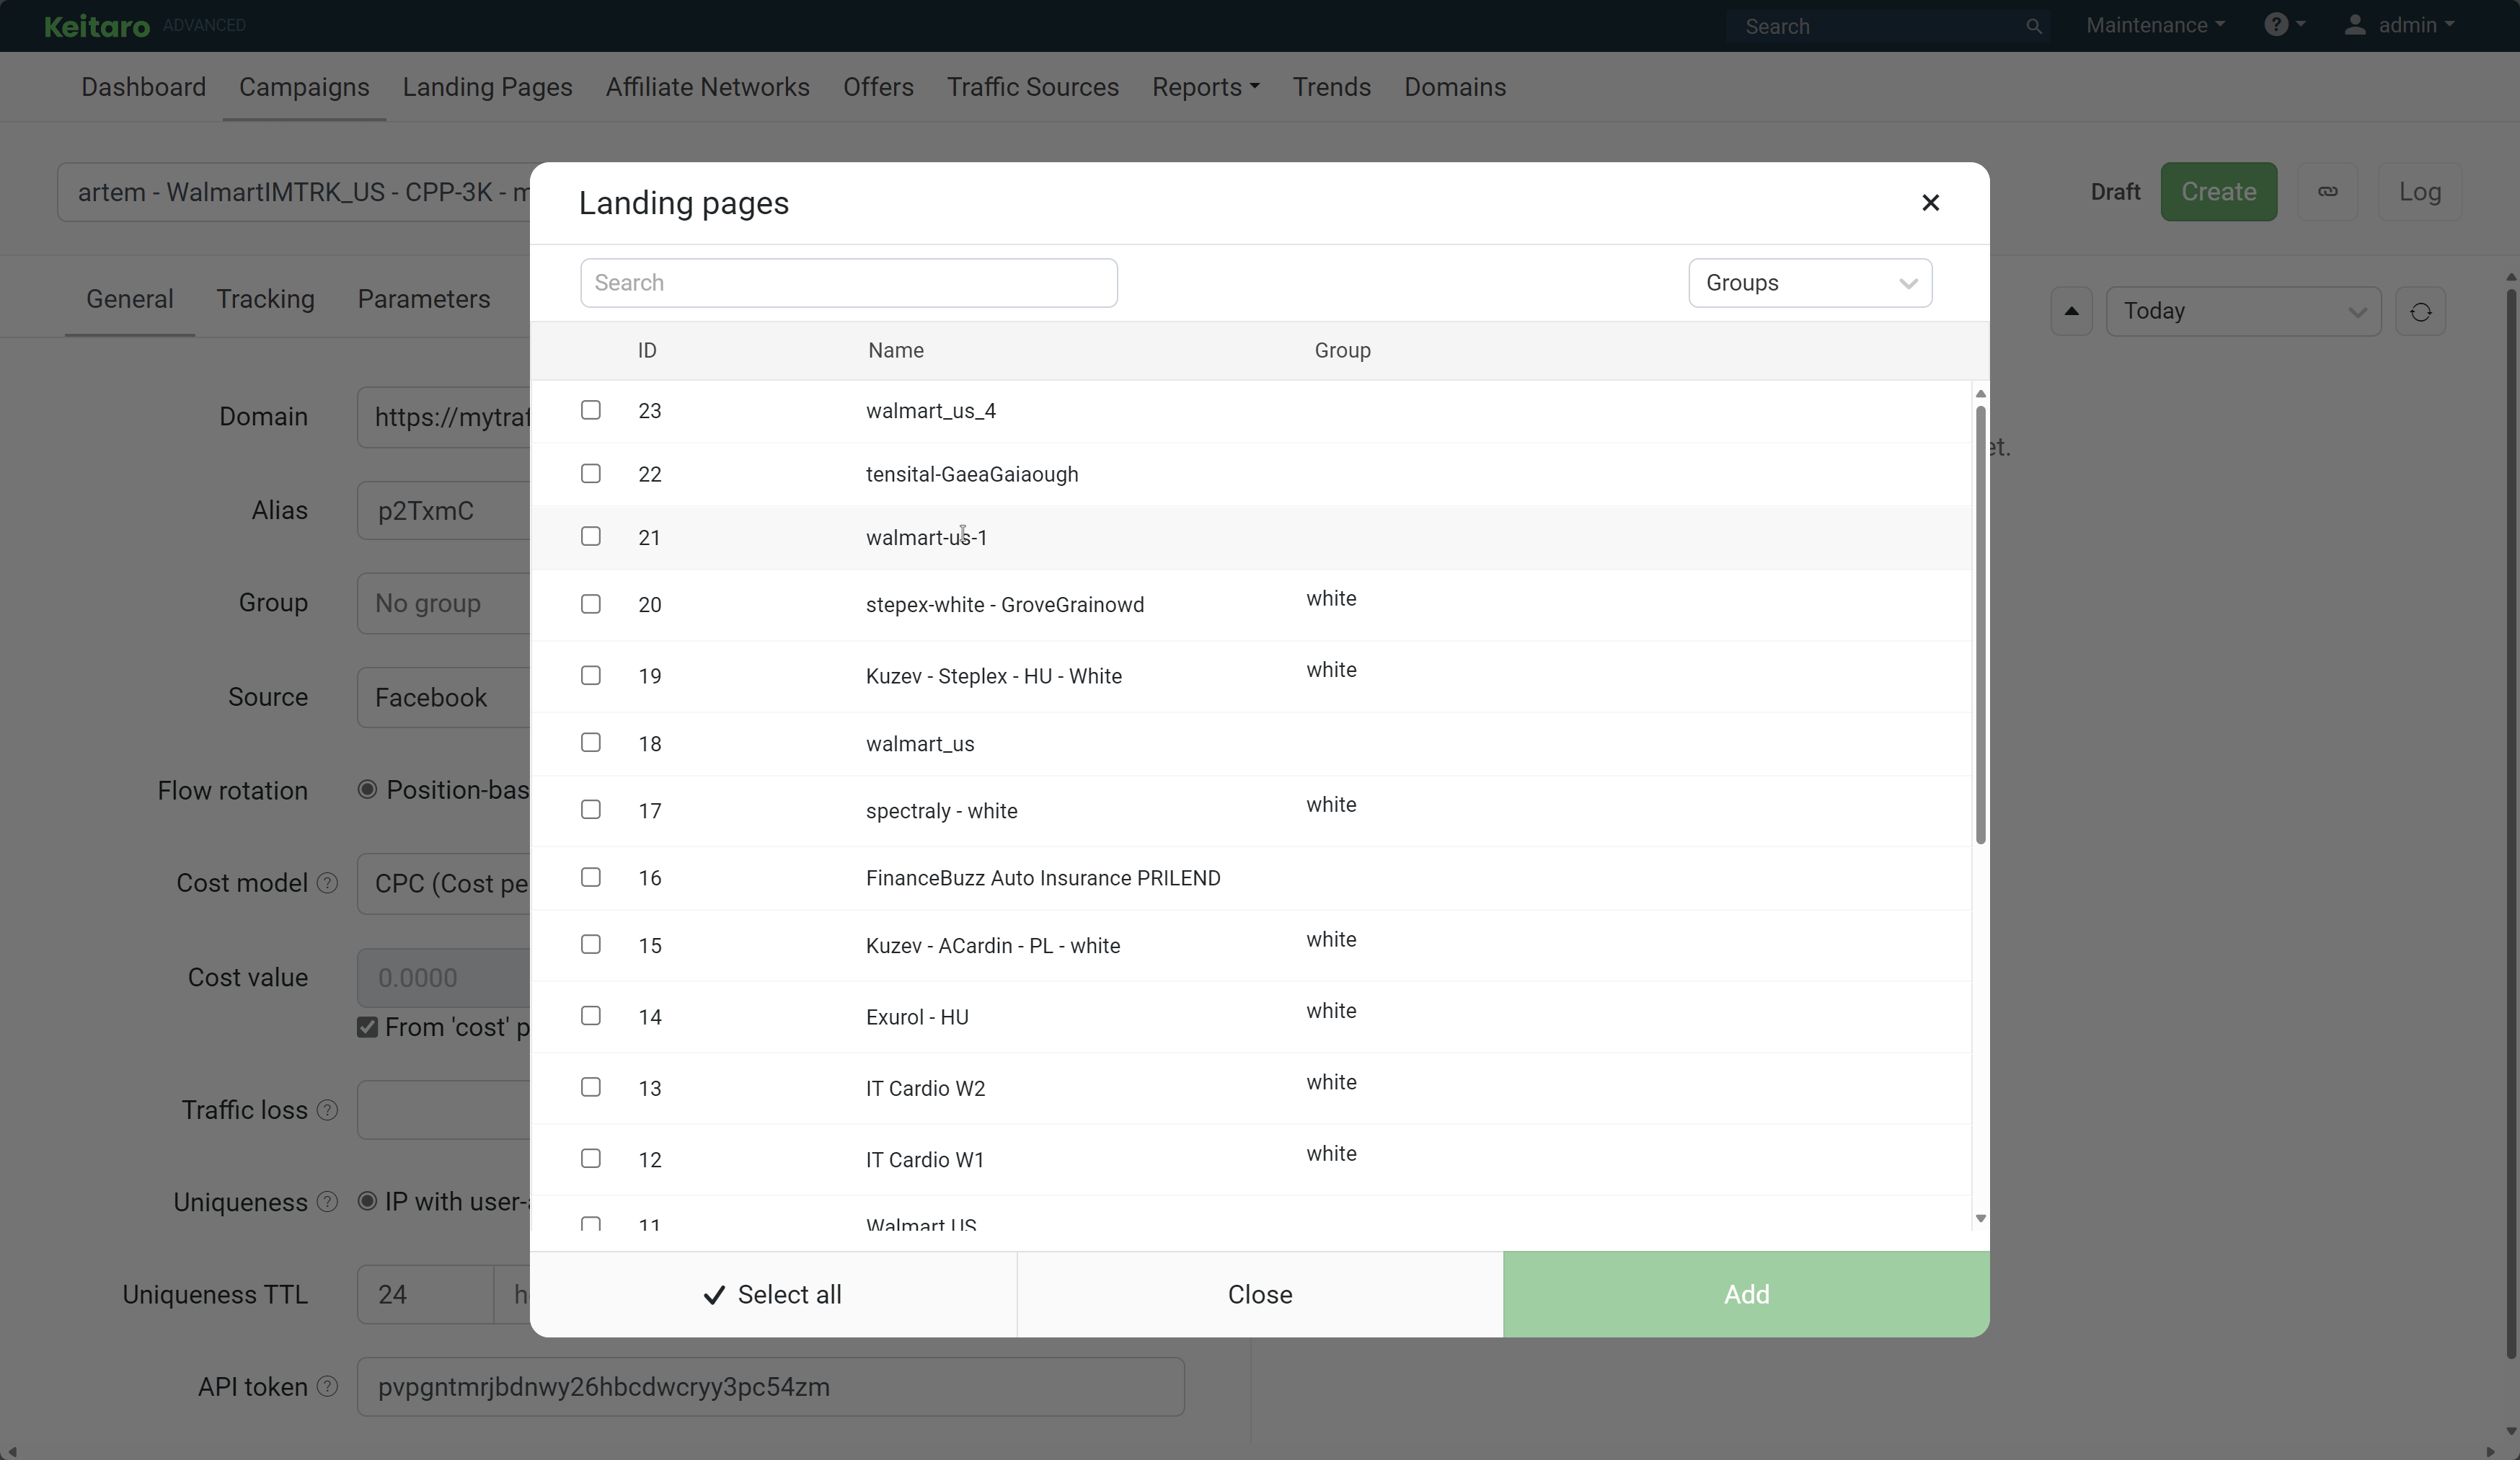Screen dimensions: 2520x1460
Task: Open the Cost model CPC dropdown
Action: (443, 884)
